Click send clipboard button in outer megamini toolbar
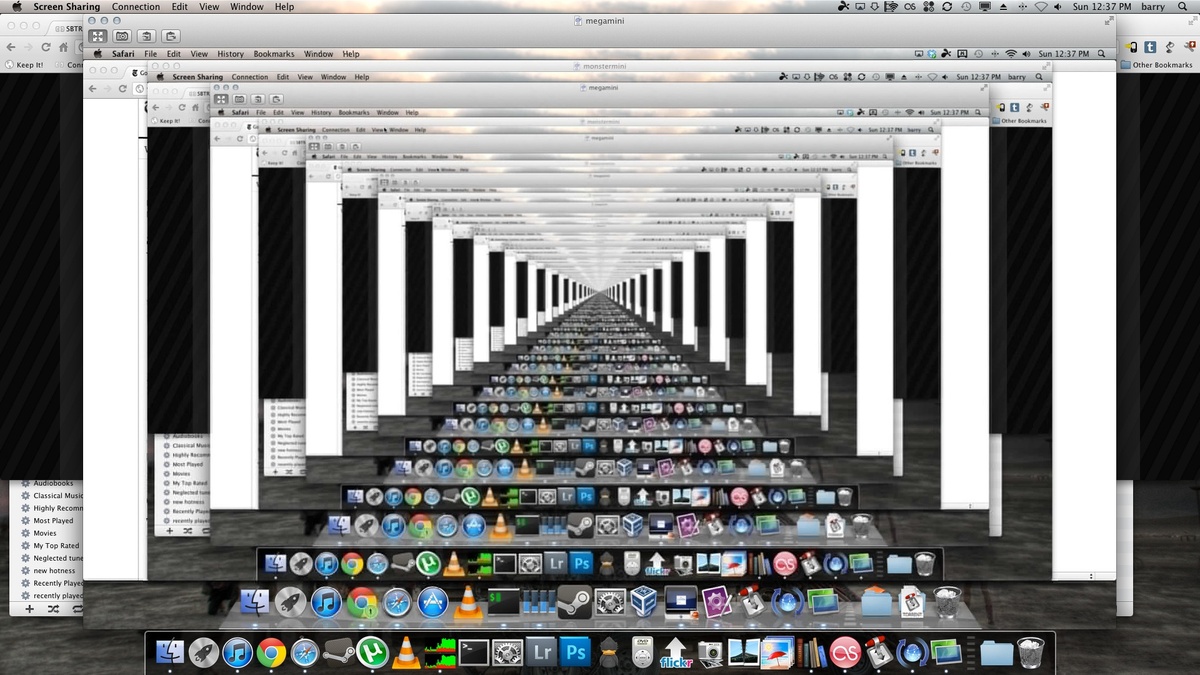The width and height of the screenshot is (1200, 675). (x=170, y=36)
